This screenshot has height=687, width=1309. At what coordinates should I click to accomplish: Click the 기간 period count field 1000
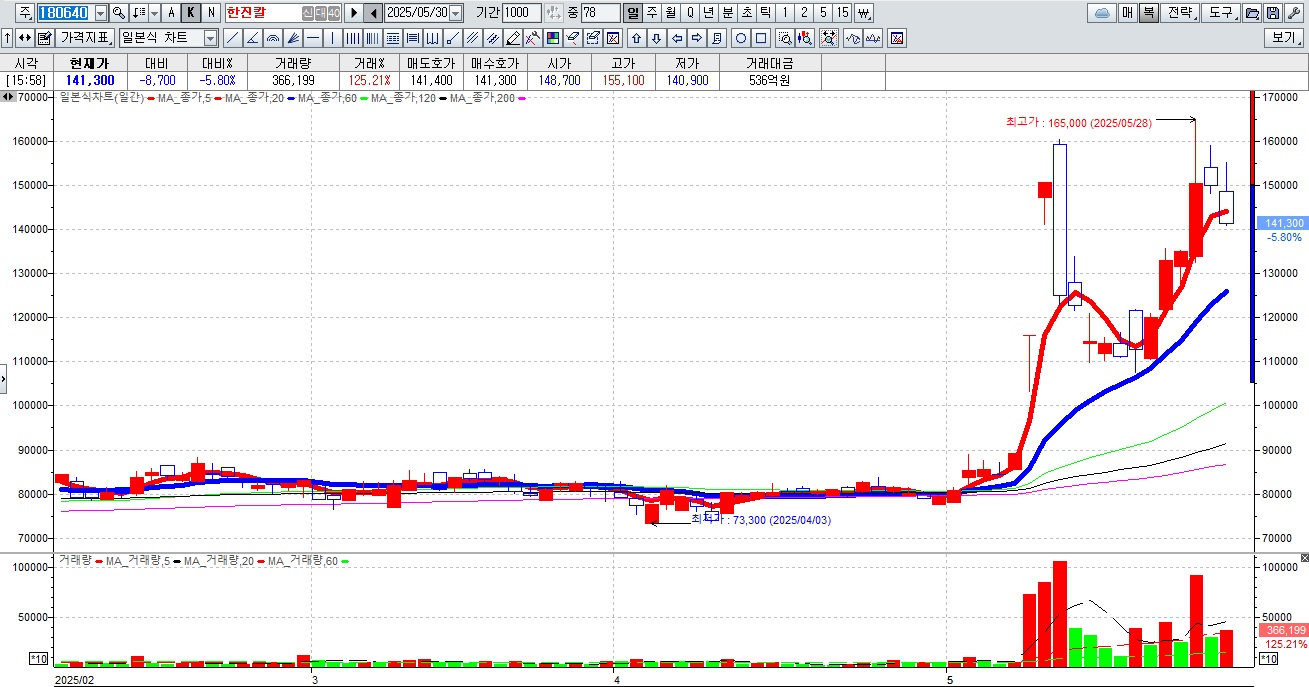pyautogui.click(x=521, y=13)
